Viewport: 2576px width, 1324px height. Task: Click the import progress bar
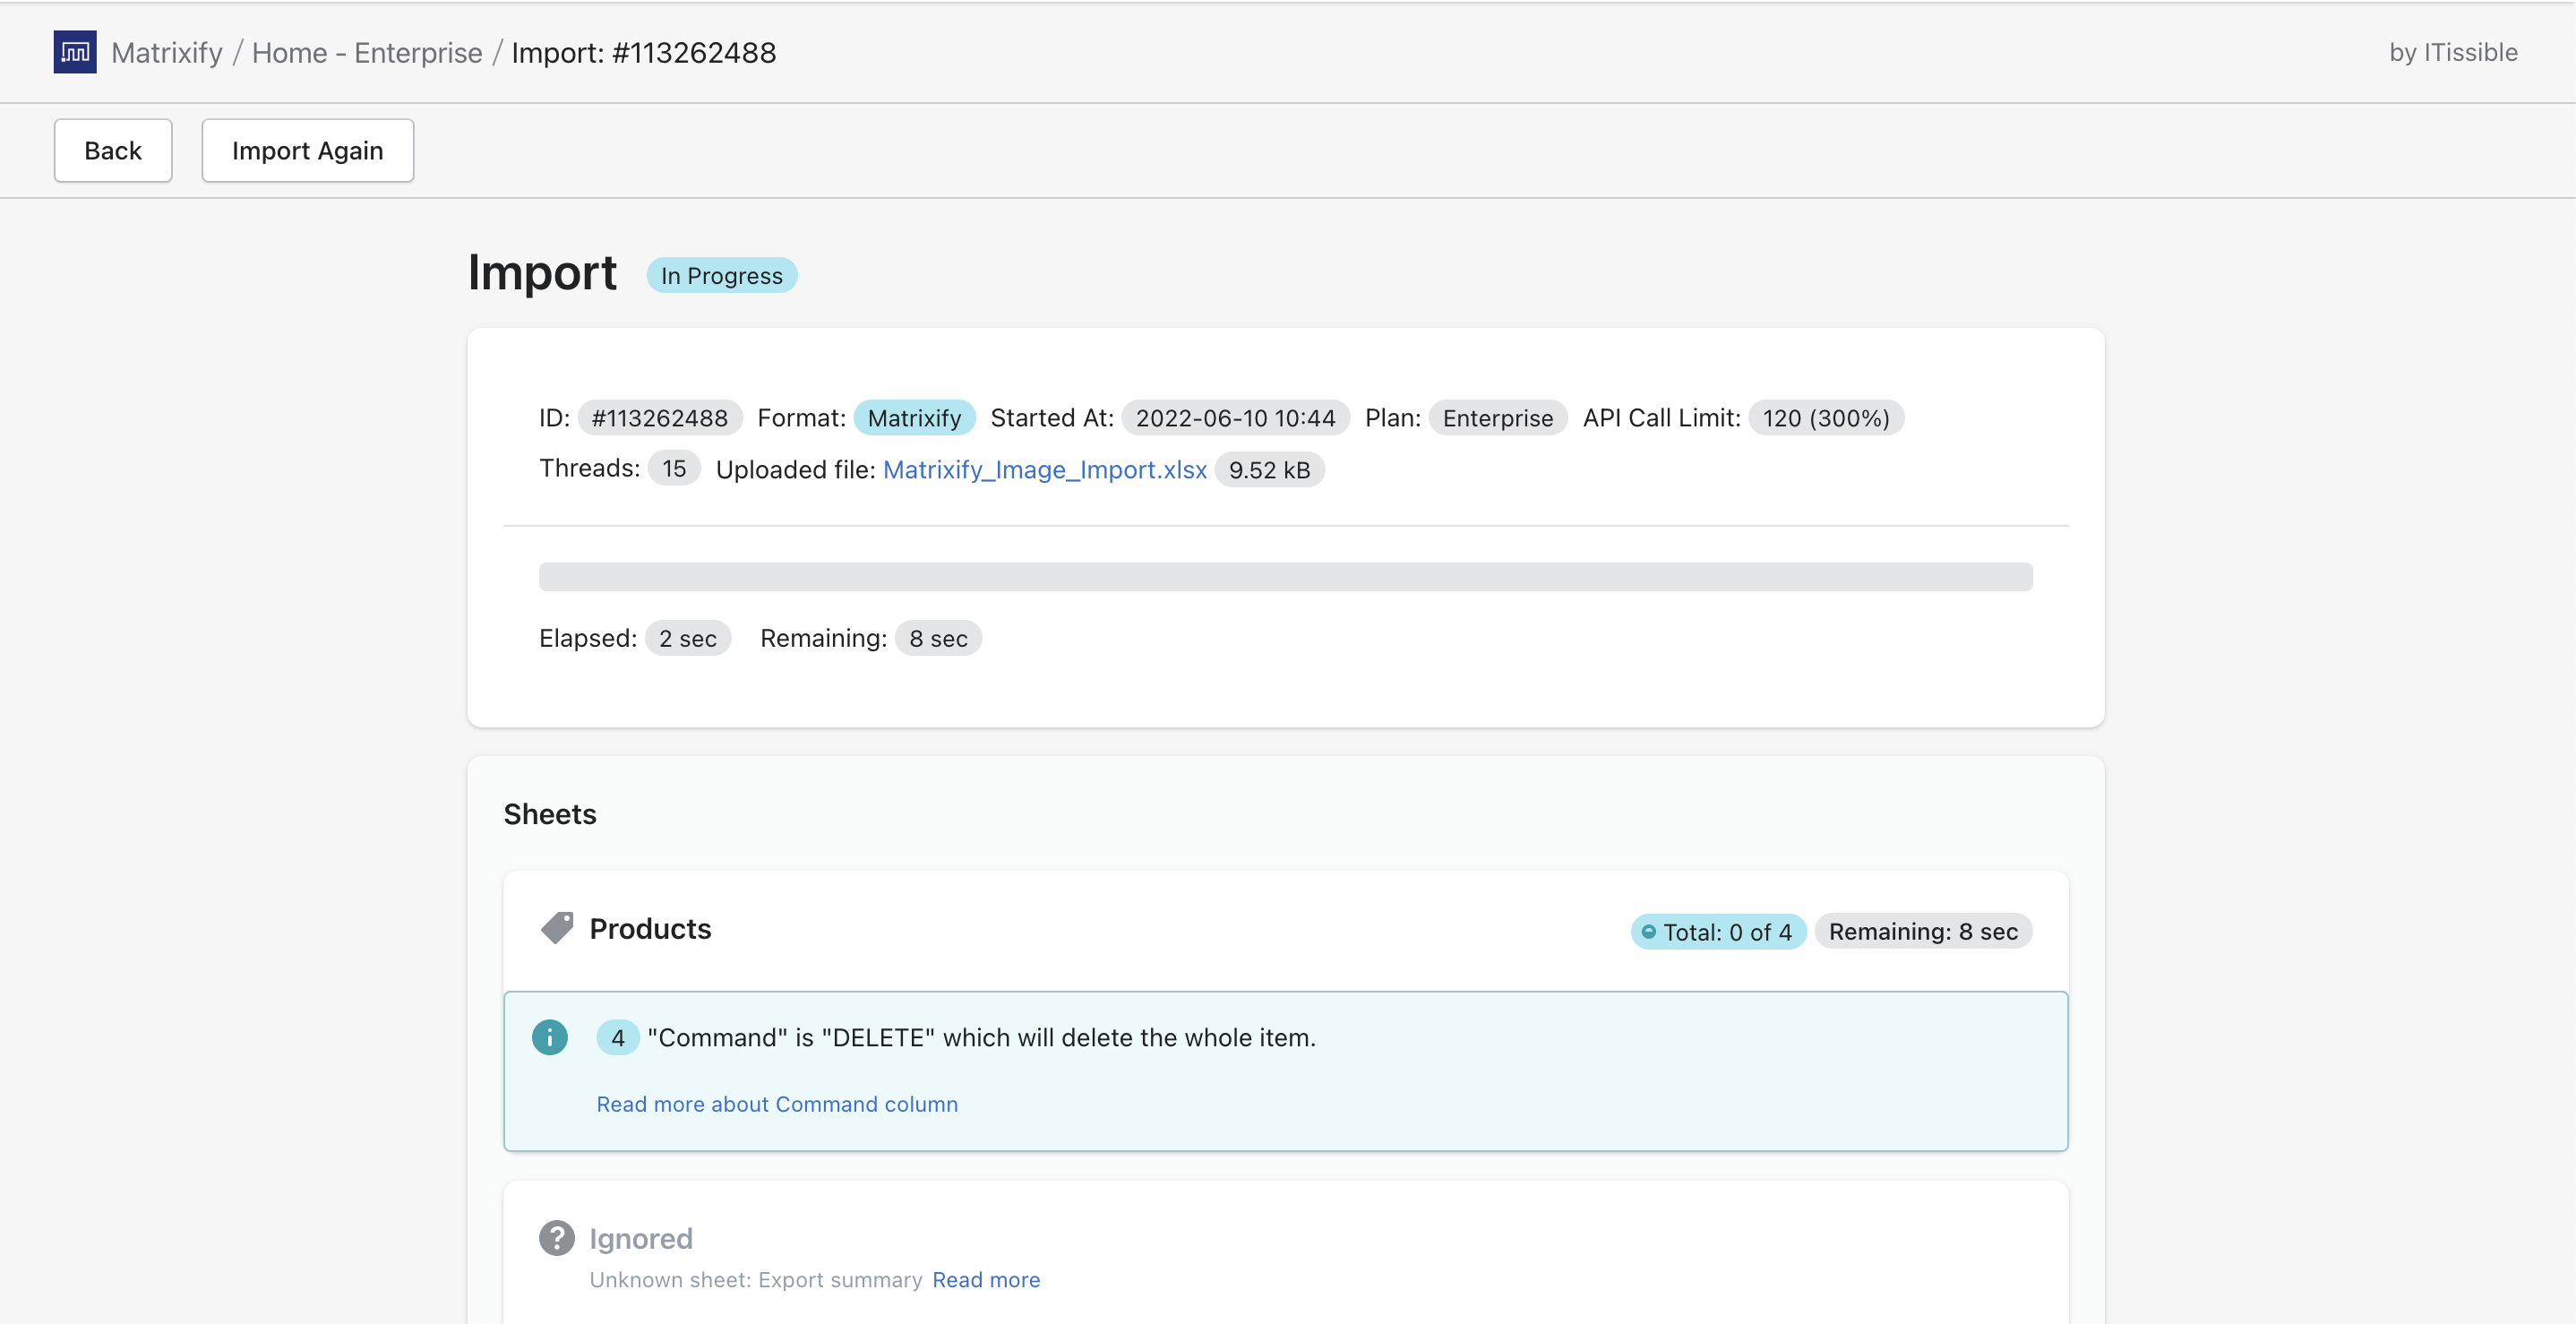1286,577
